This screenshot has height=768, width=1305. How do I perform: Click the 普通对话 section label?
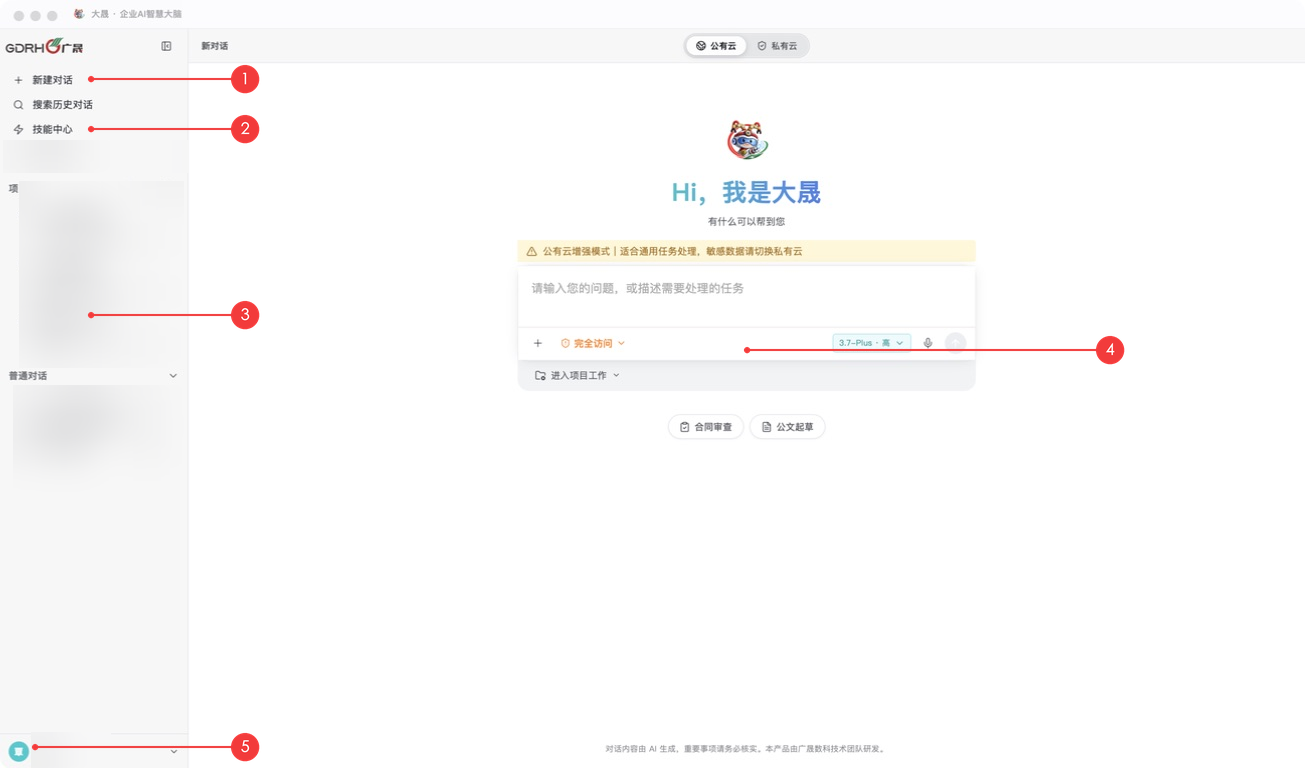(28, 376)
